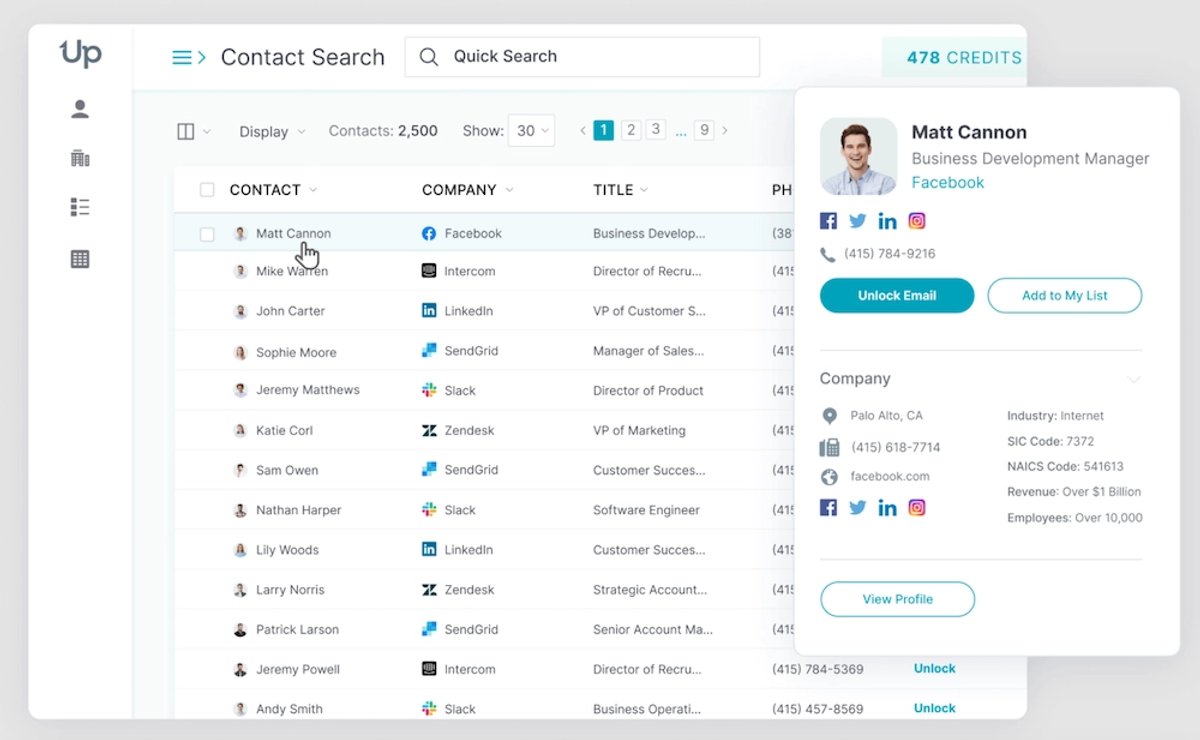Image resolution: width=1200 pixels, height=740 pixels.
Task: Click the View Profile button
Action: click(897, 599)
